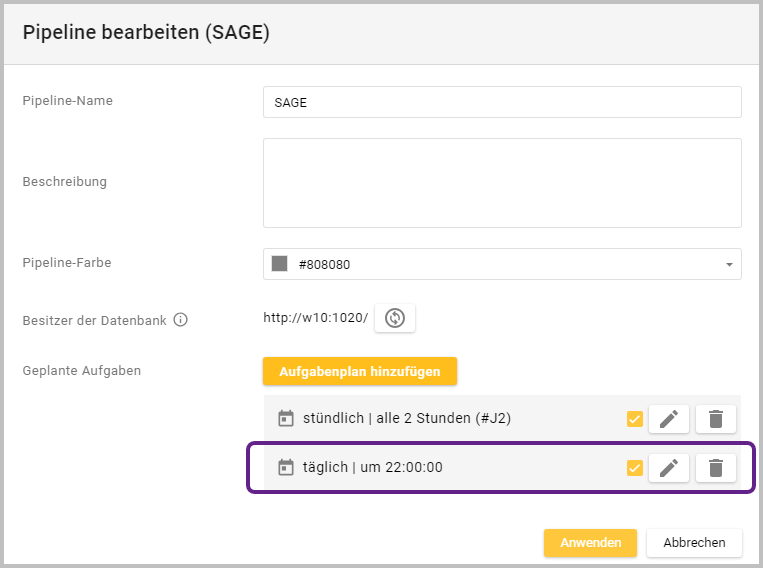Cancel the dialog with Abbrechen
This screenshot has width=763, height=568.
click(694, 543)
